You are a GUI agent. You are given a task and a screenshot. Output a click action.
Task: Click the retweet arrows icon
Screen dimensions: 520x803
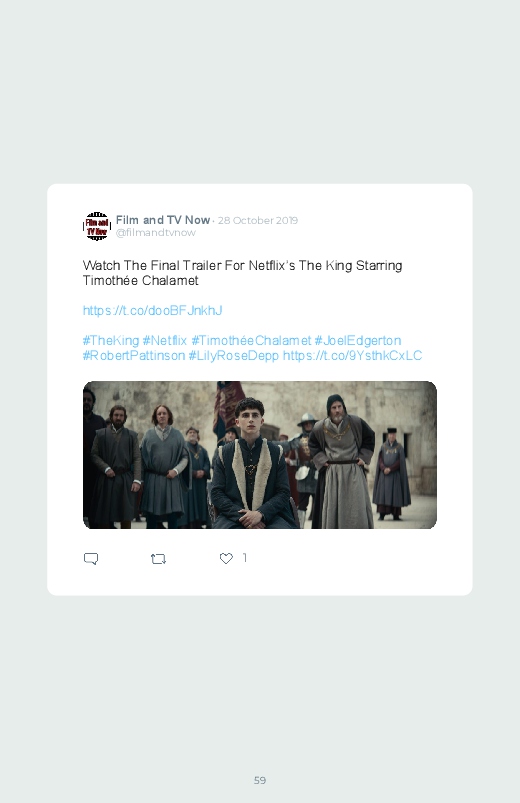tap(158, 559)
